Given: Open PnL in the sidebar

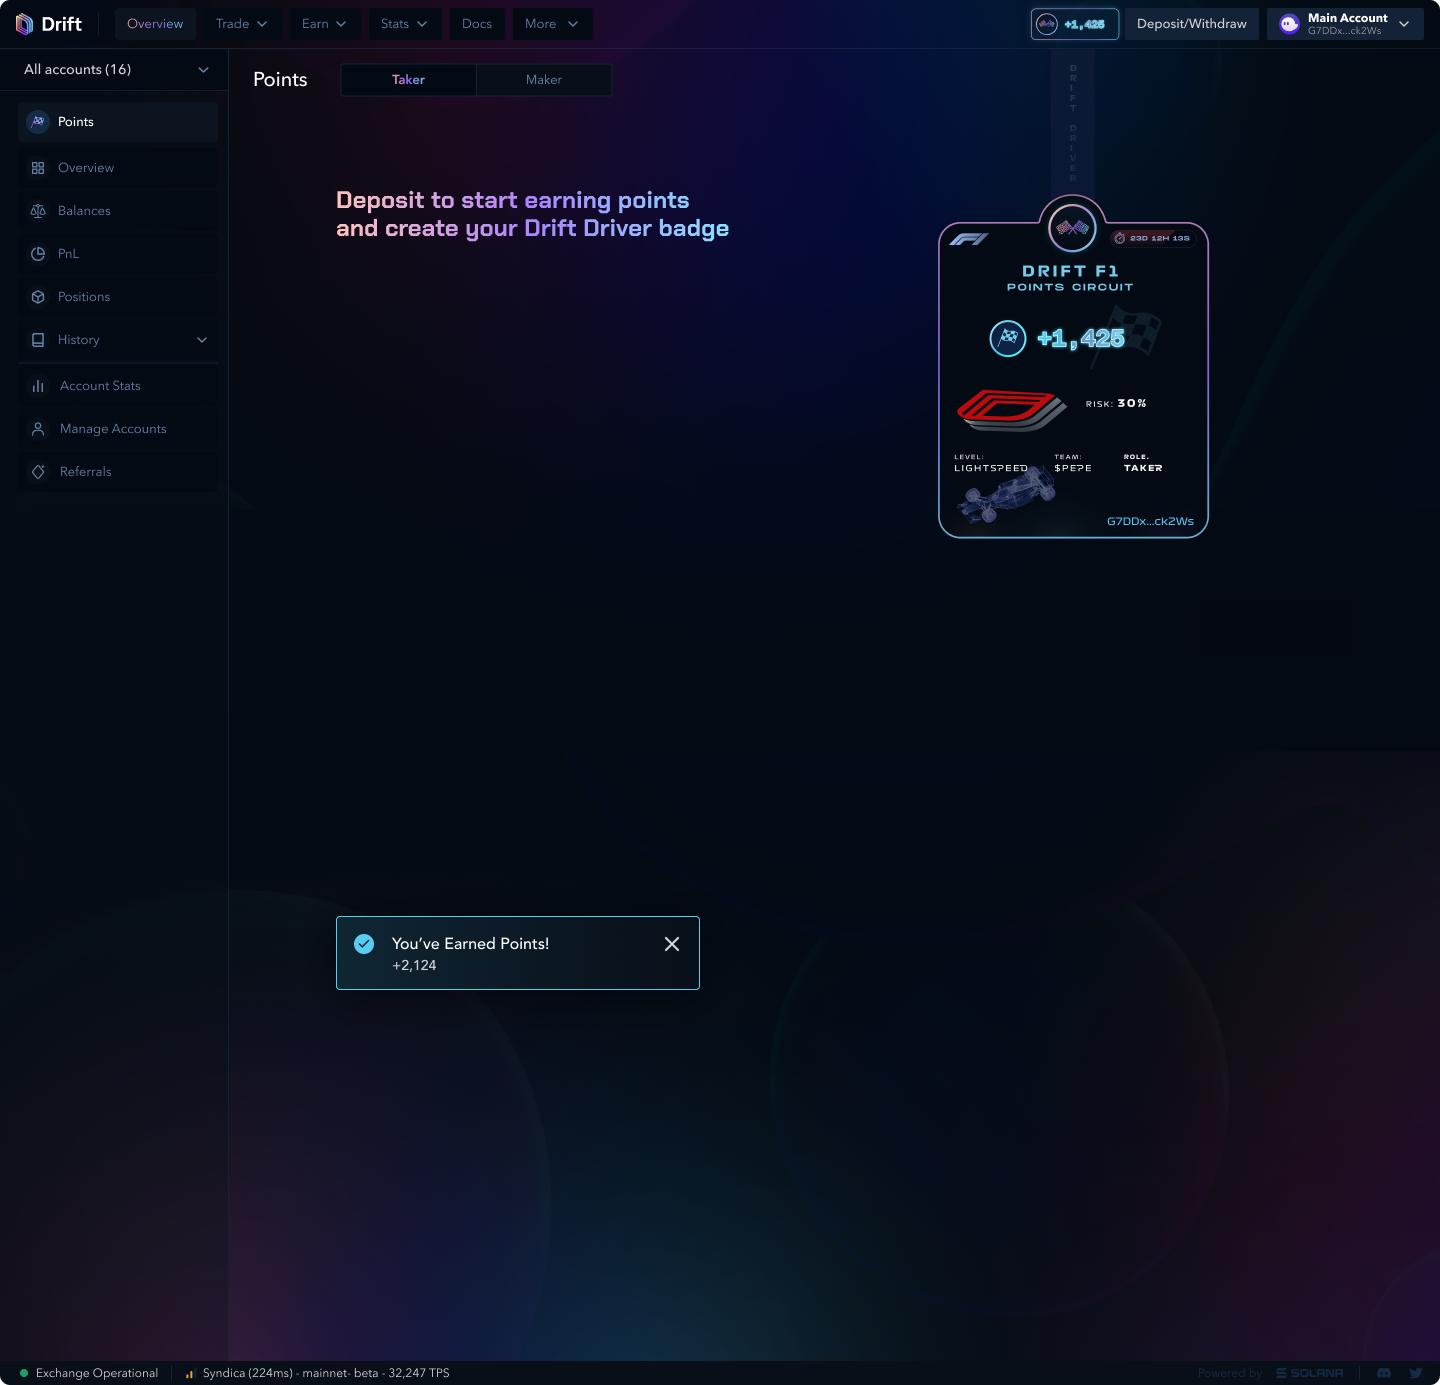Looking at the screenshot, I should click(x=118, y=254).
